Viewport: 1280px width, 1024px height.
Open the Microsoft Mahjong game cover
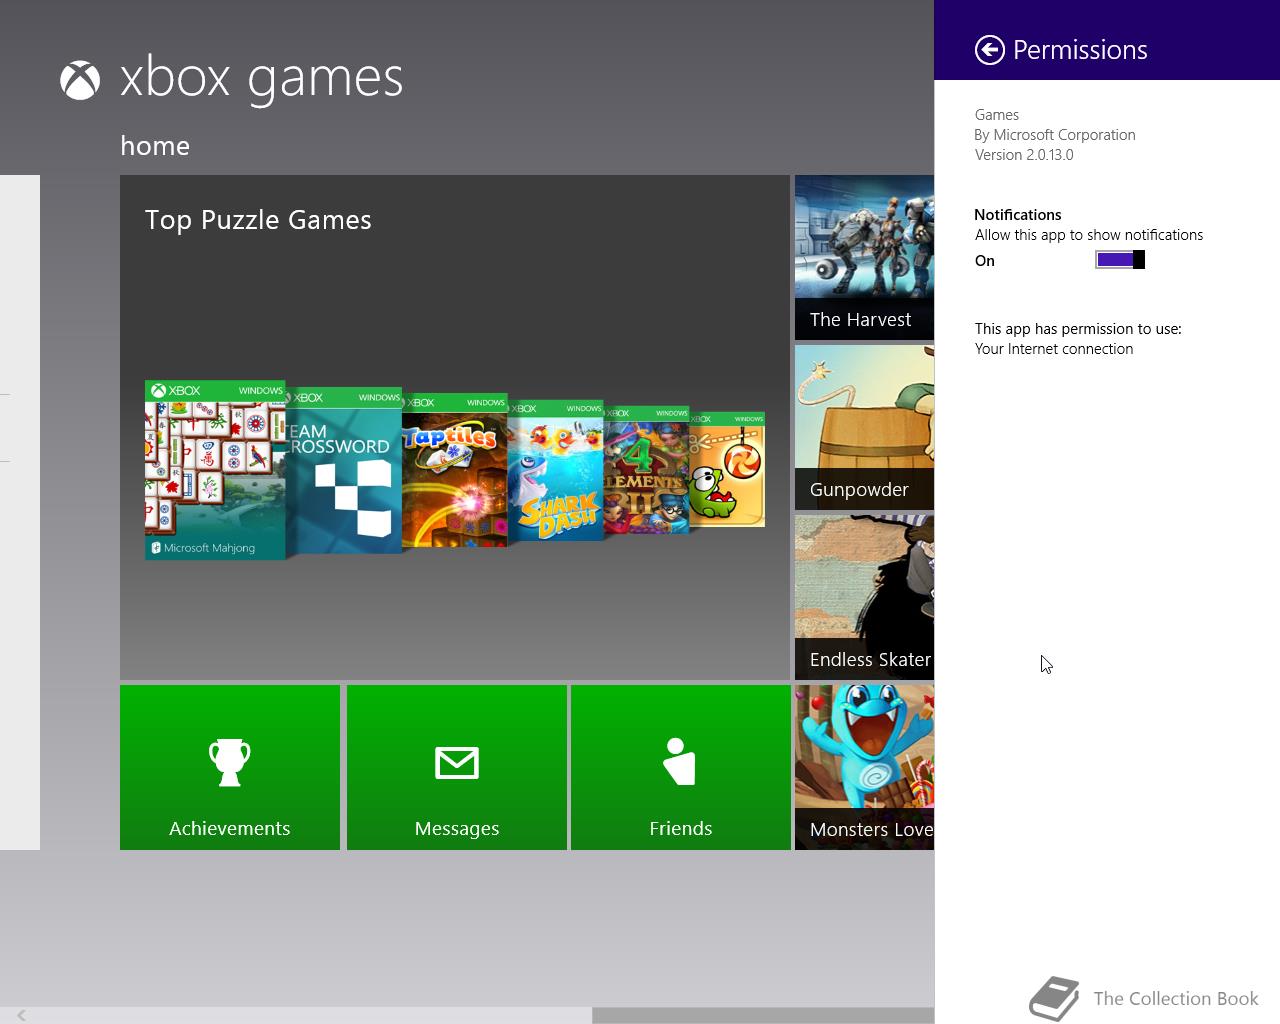(215, 470)
